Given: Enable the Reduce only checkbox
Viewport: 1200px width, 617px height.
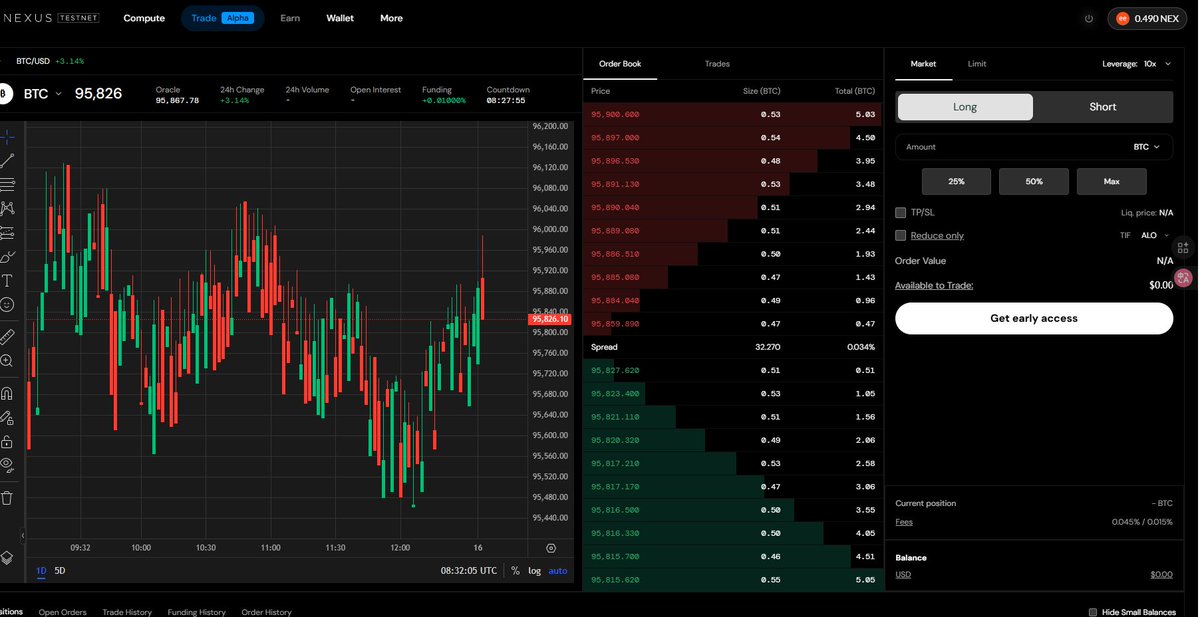Looking at the screenshot, I should tap(901, 235).
